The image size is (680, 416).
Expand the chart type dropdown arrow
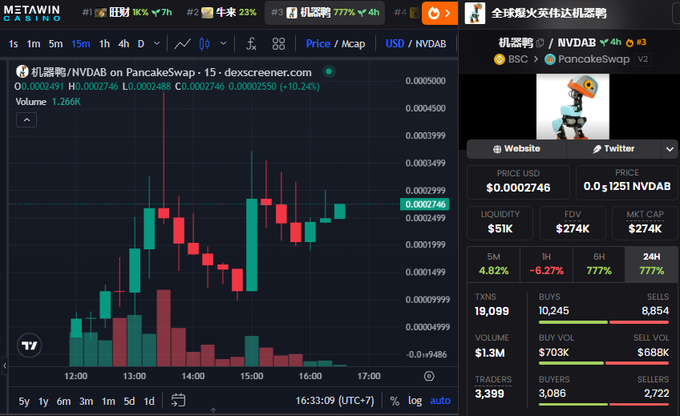[223, 43]
